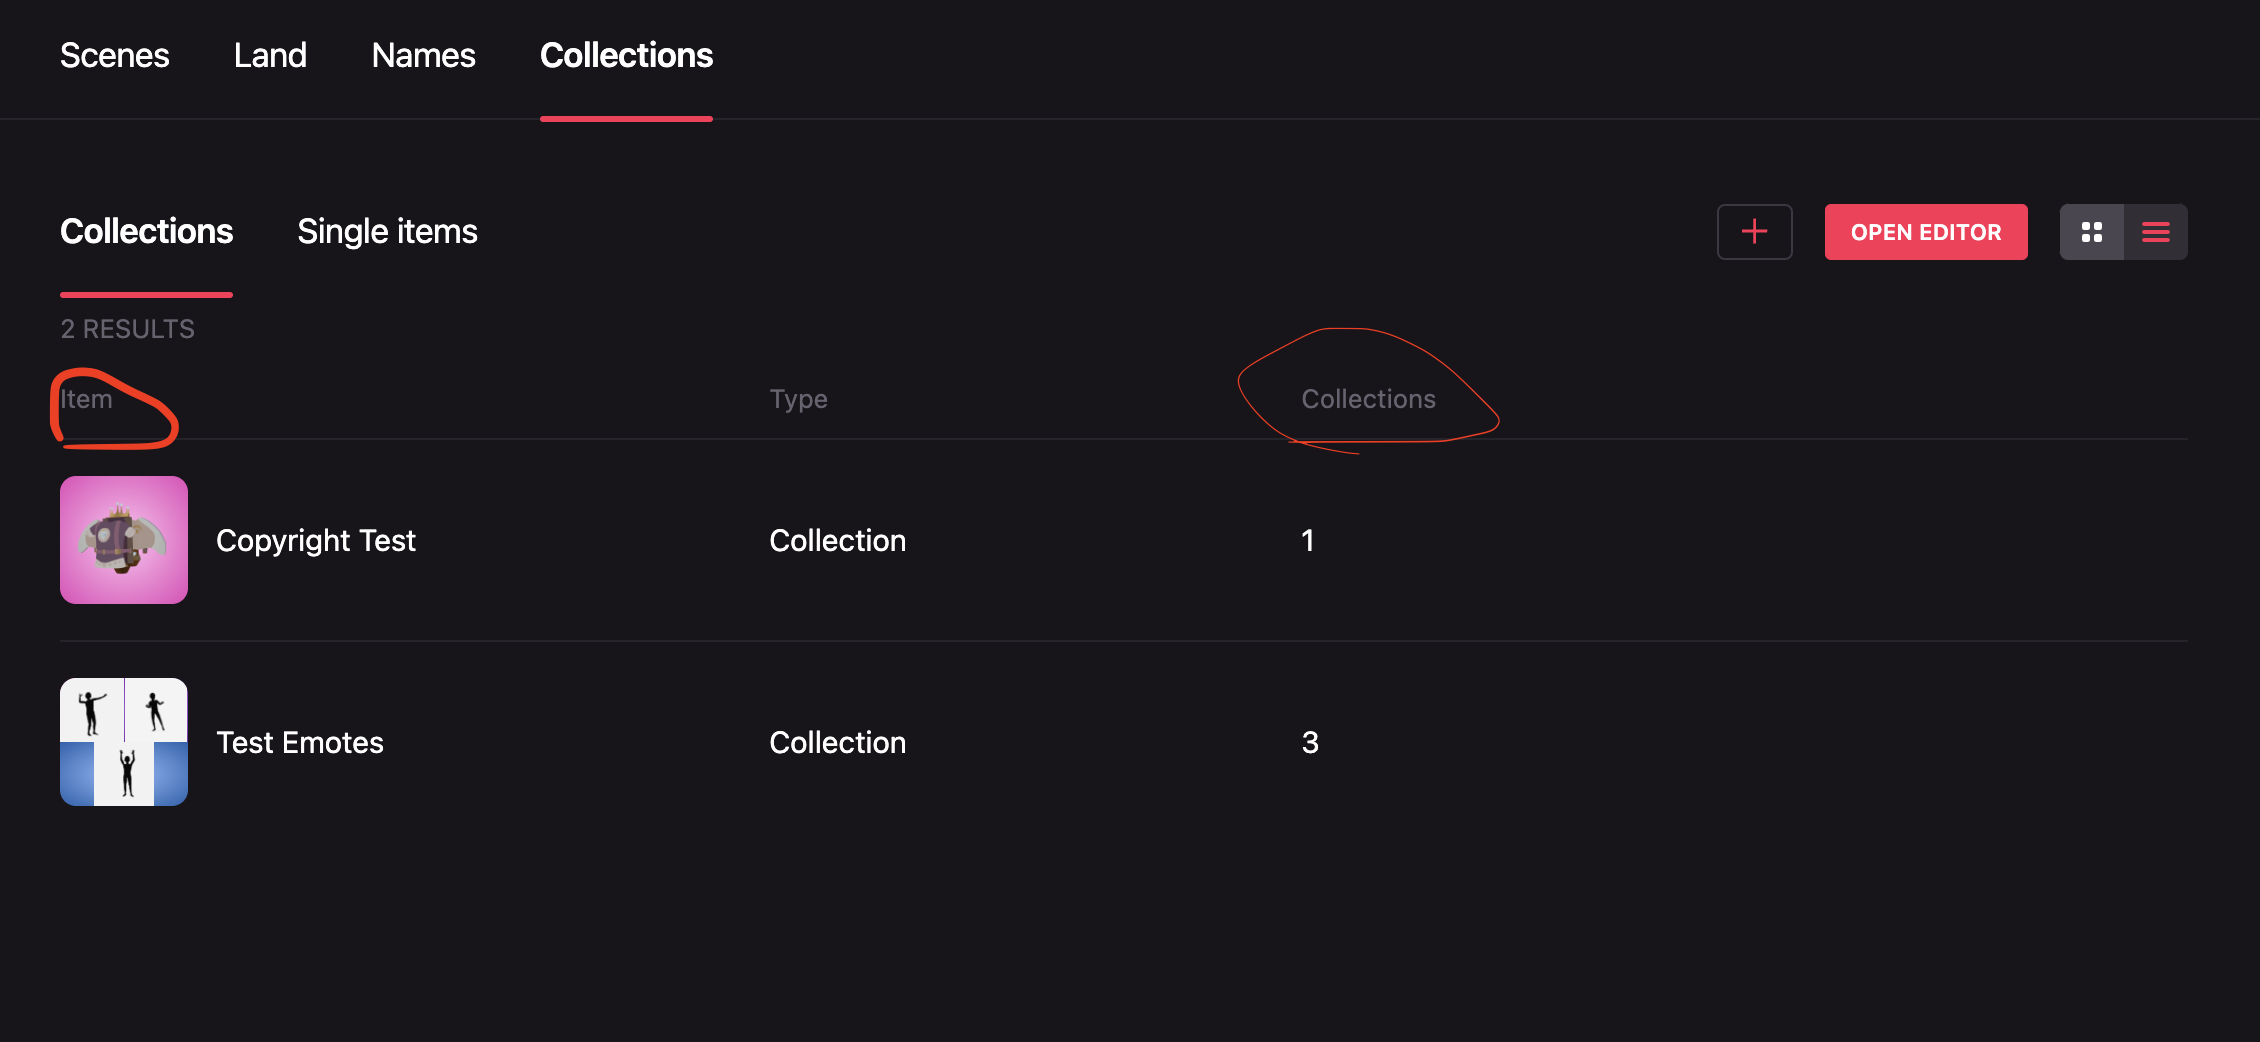Open the Collections tab
Viewport: 2260px width, 1042px height.
[626, 55]
